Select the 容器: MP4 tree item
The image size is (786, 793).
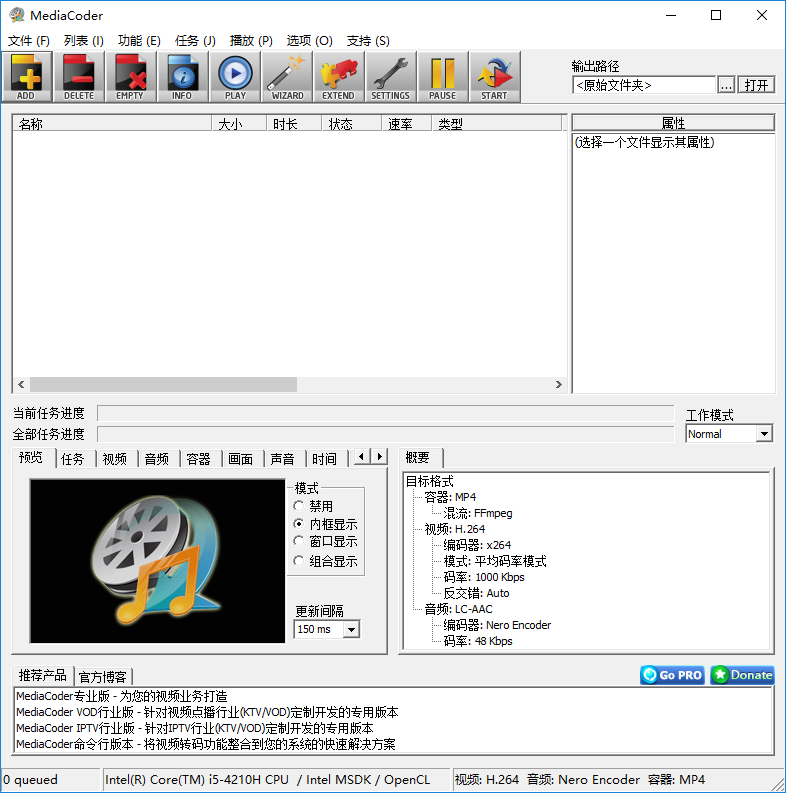click(x=450, y=497)
